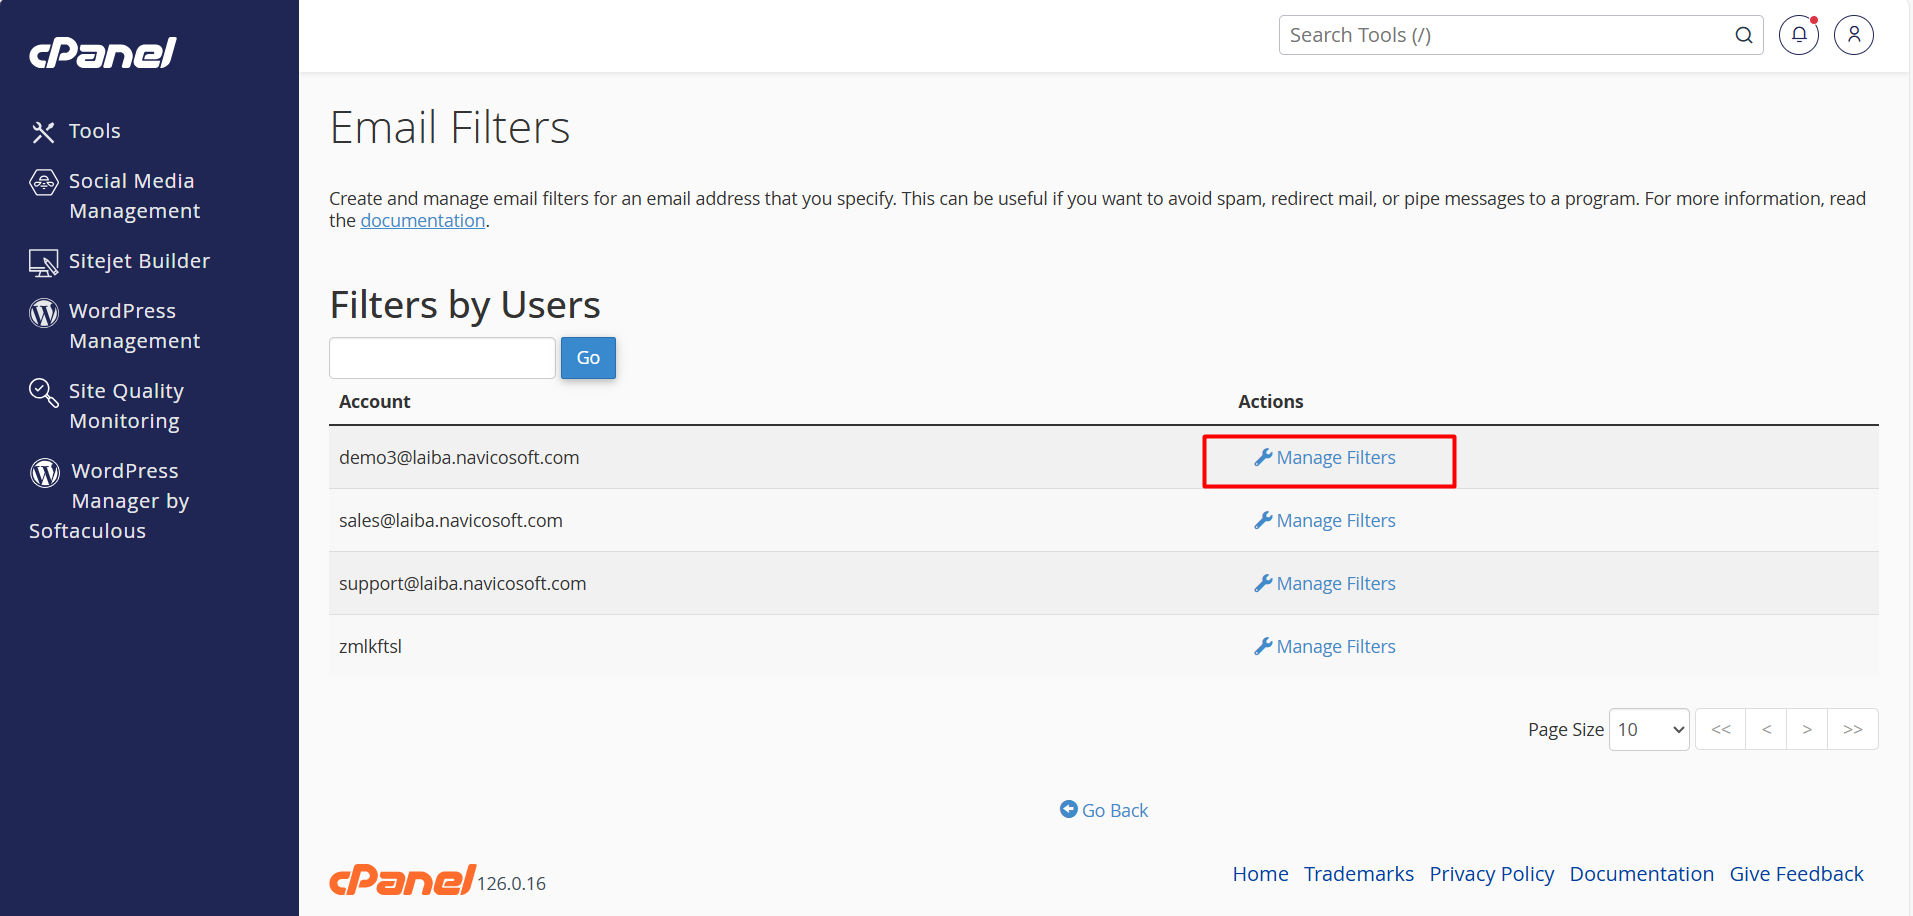Click the Sitejet Builder icon
The width and height of the screenshot is (1913, 916).
point(43,262)
